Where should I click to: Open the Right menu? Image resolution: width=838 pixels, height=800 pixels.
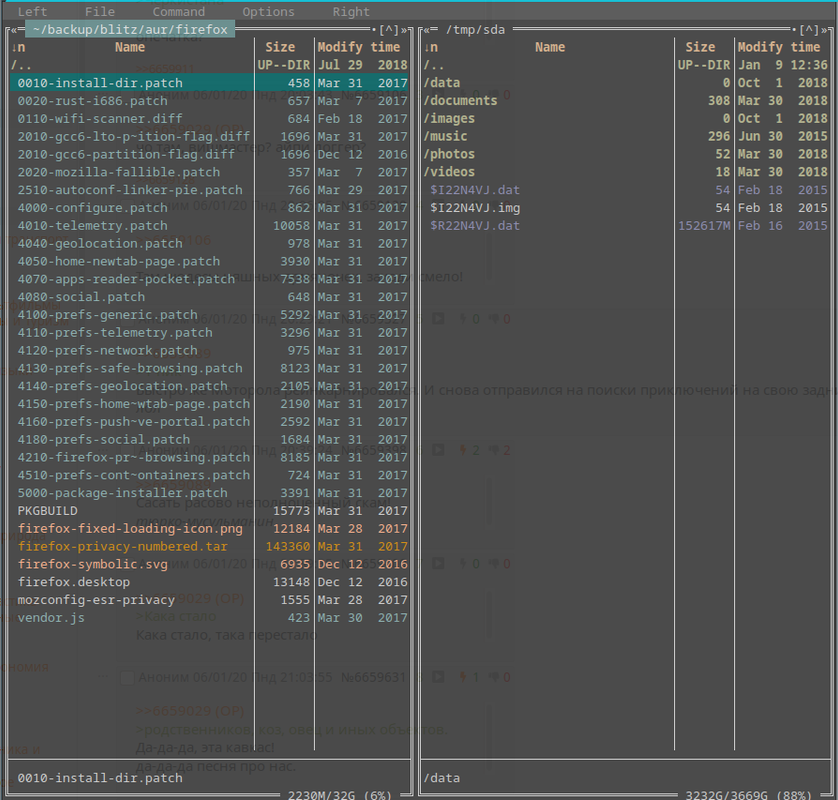351,11
